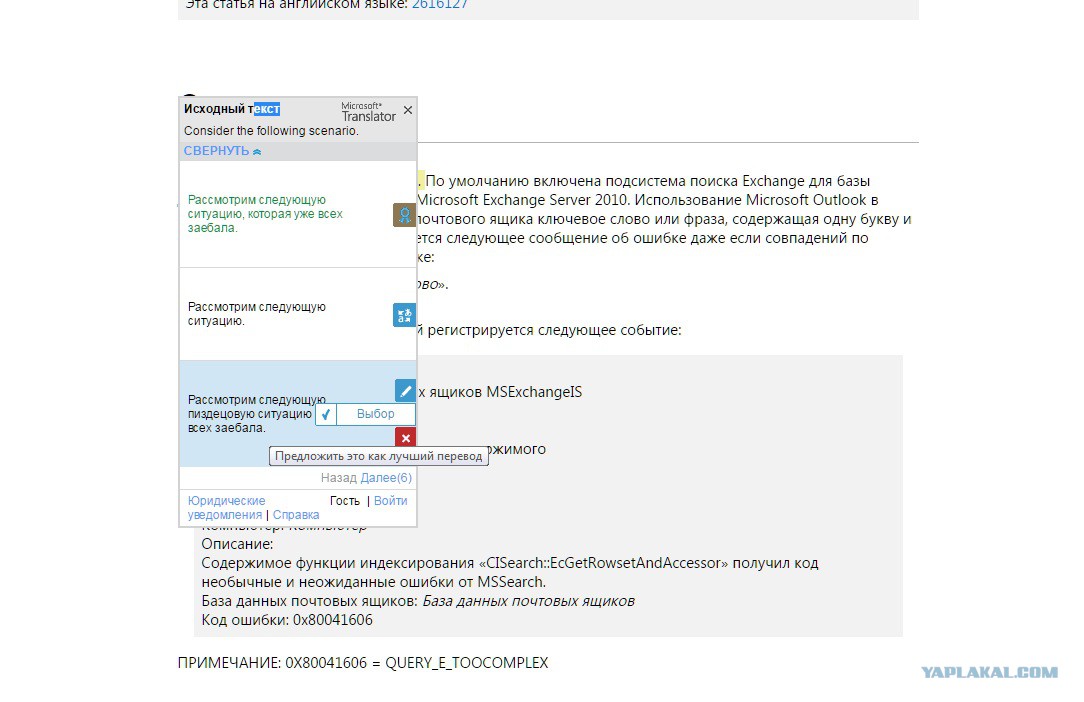This screenshot has height=702, width=1084.
Task: Click the source text 'Consider the following scenario.'
Action: [271, 131]
